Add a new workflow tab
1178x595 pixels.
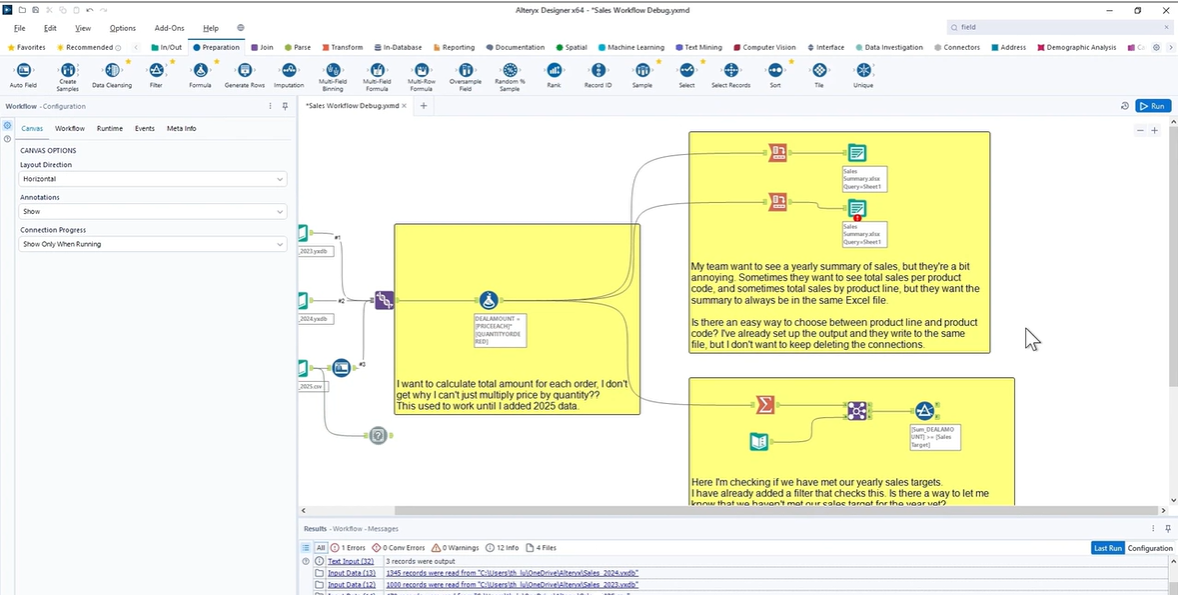point(423,106)
